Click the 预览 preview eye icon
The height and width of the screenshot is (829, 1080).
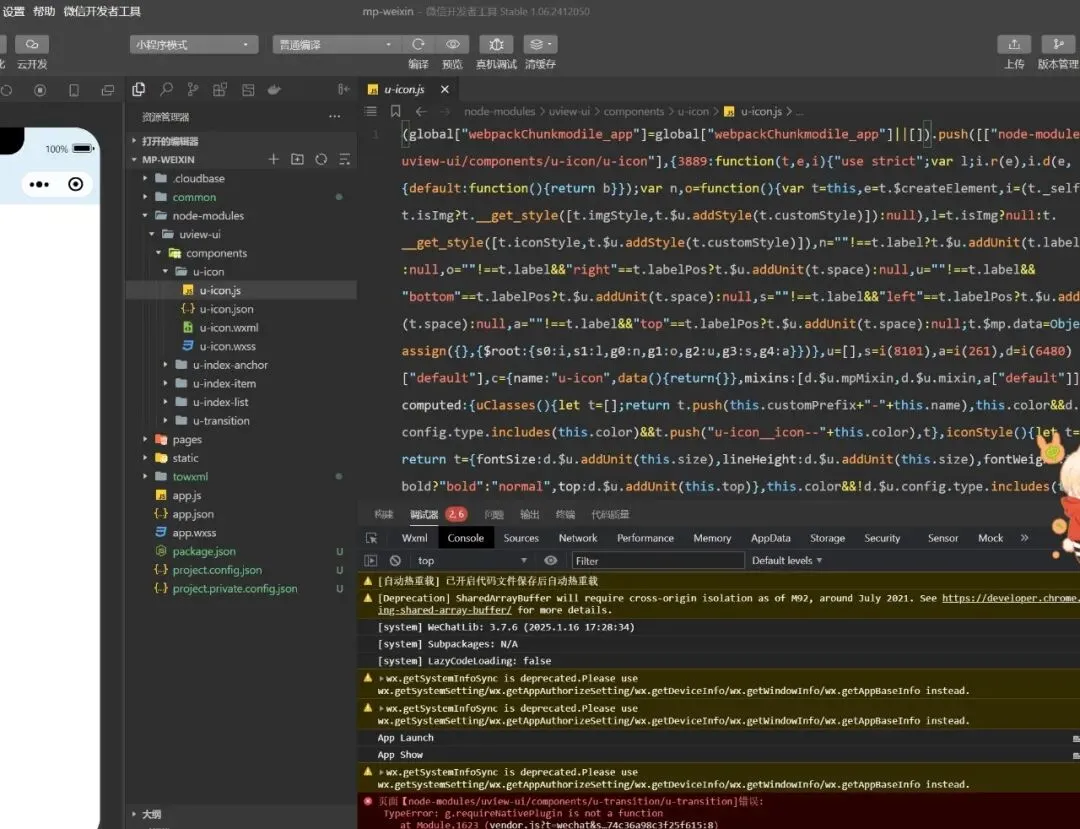point(453,44)
